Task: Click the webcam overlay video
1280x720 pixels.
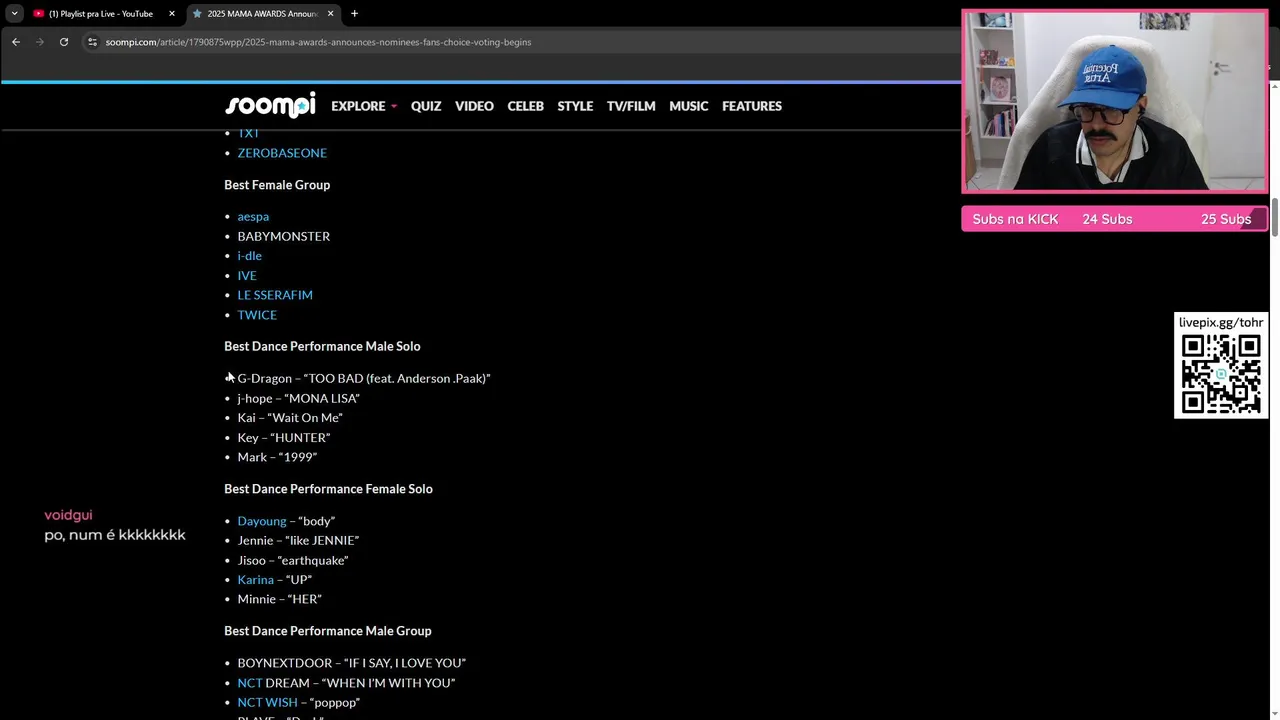Action: coord(1115,101)
